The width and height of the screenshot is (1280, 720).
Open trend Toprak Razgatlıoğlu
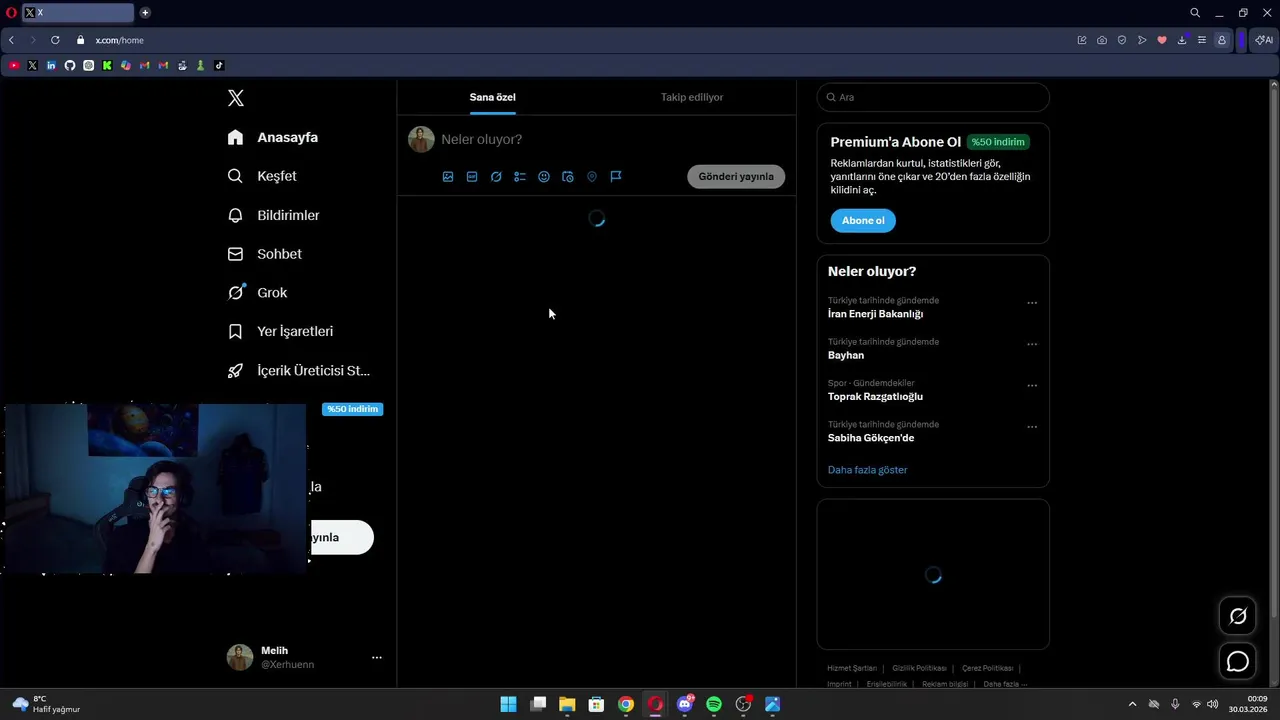[x=875, y=397]
